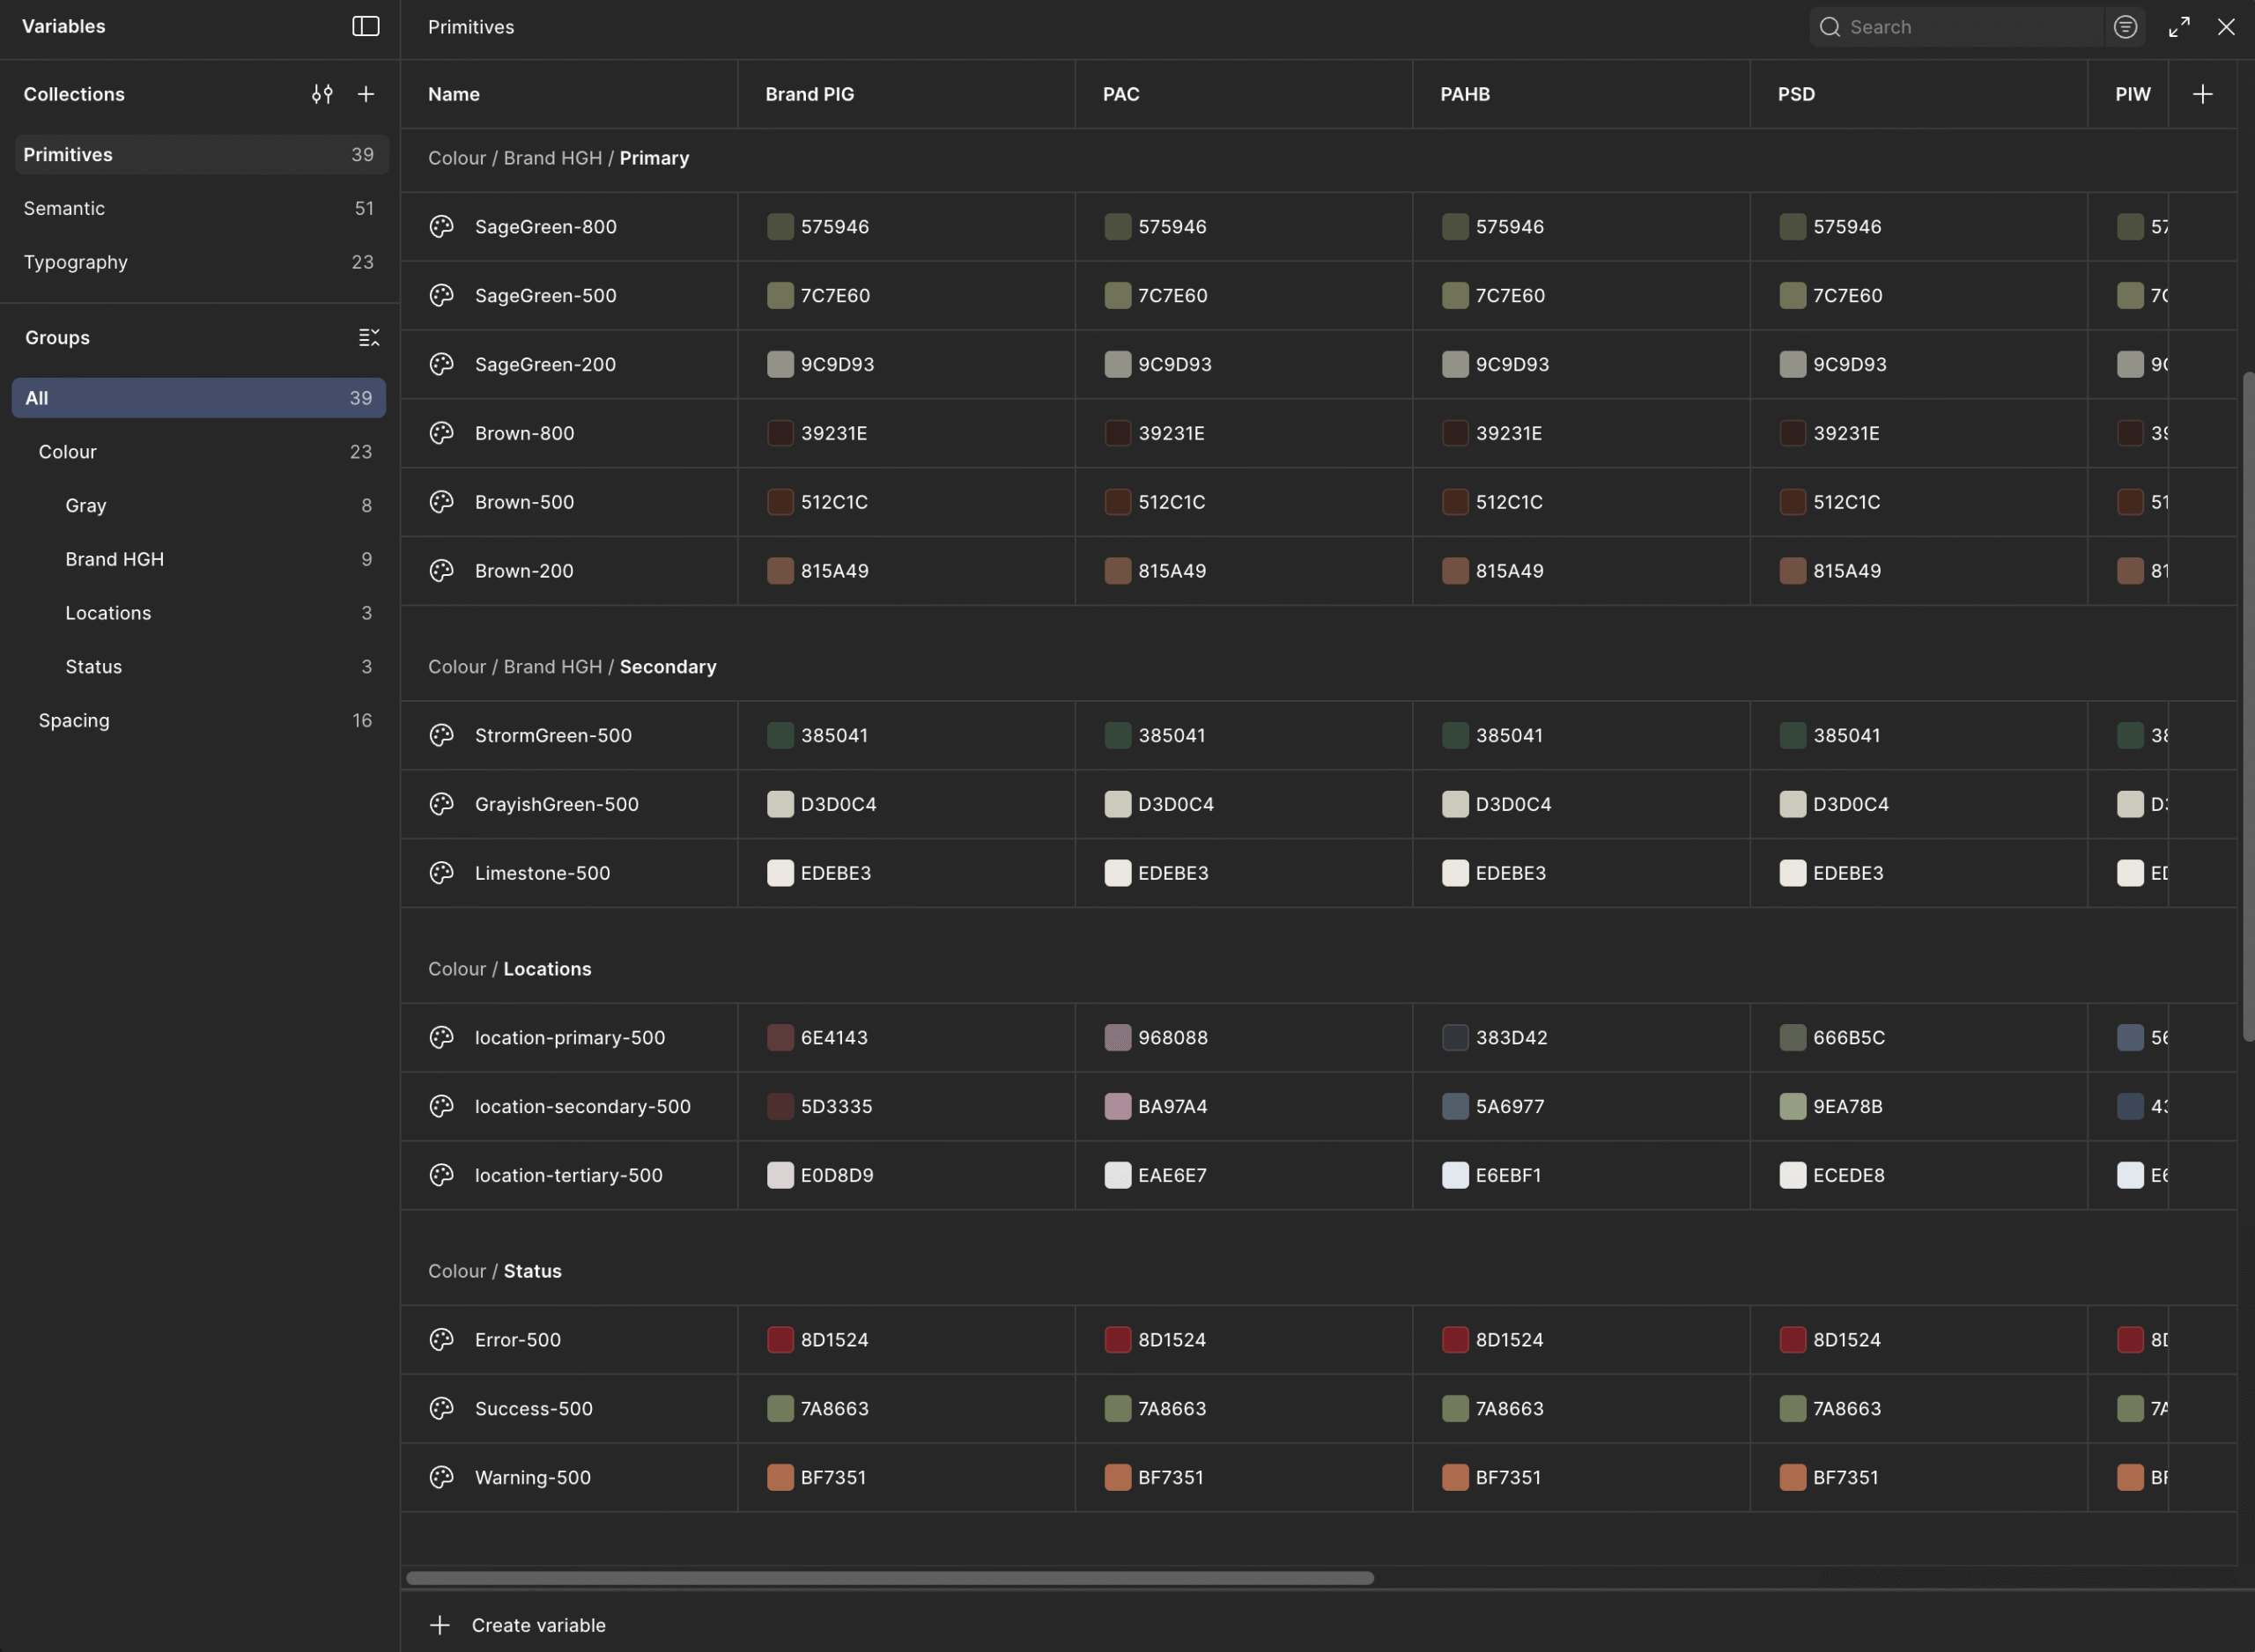Expand the variables window to fullscreen
Viewport: 2255px width, 1652px height.
2179,27
